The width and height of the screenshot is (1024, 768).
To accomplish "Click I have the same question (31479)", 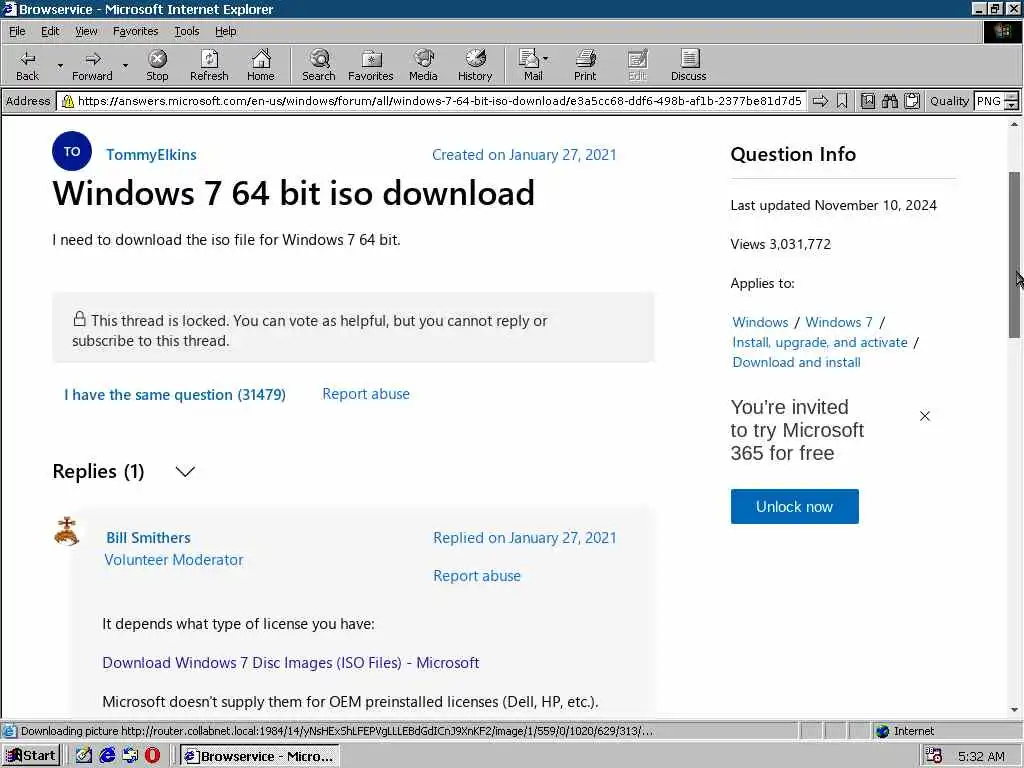I will click(174, 394).
